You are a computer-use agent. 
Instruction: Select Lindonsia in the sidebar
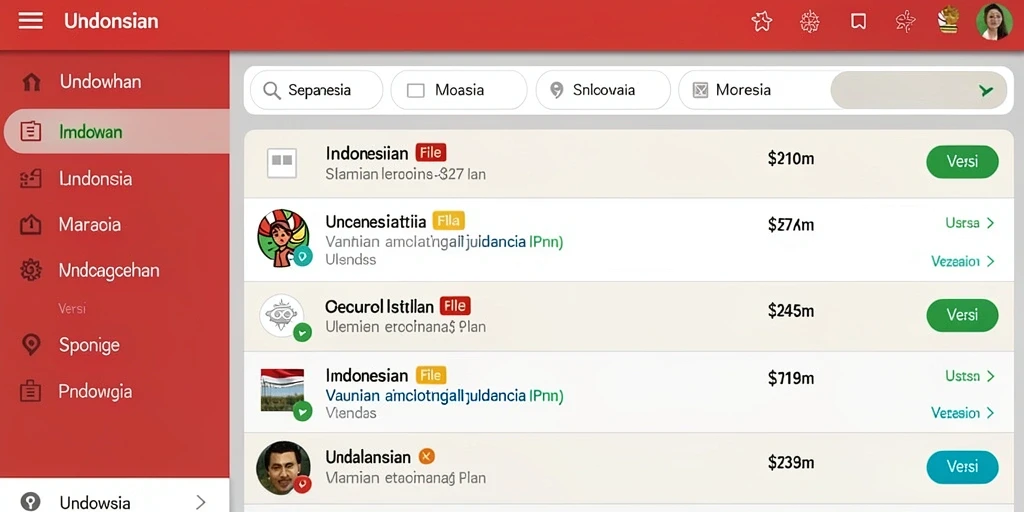click(x=96, y=179)
